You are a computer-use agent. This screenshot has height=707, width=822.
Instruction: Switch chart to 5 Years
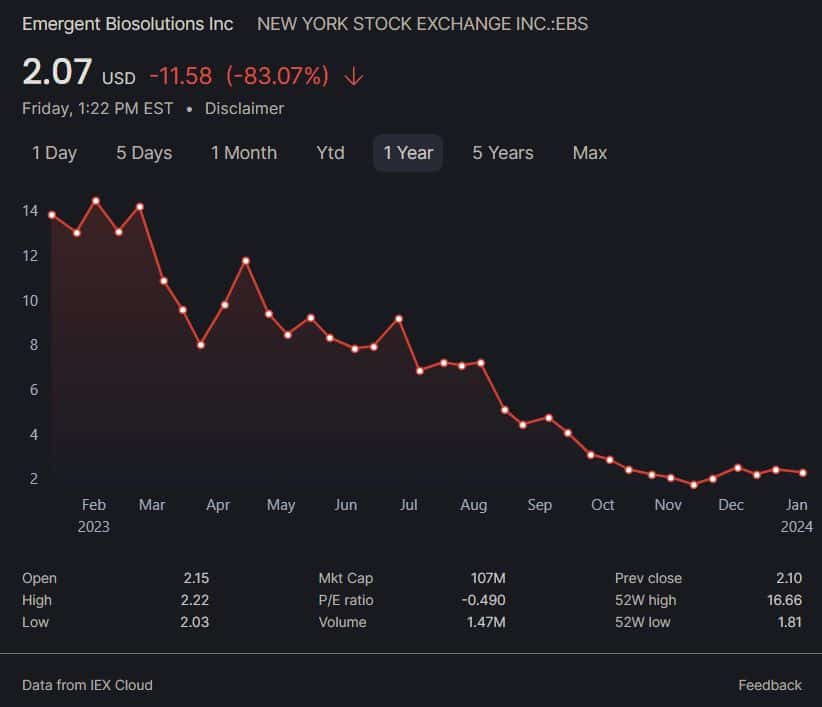click(x=503, y=153)
